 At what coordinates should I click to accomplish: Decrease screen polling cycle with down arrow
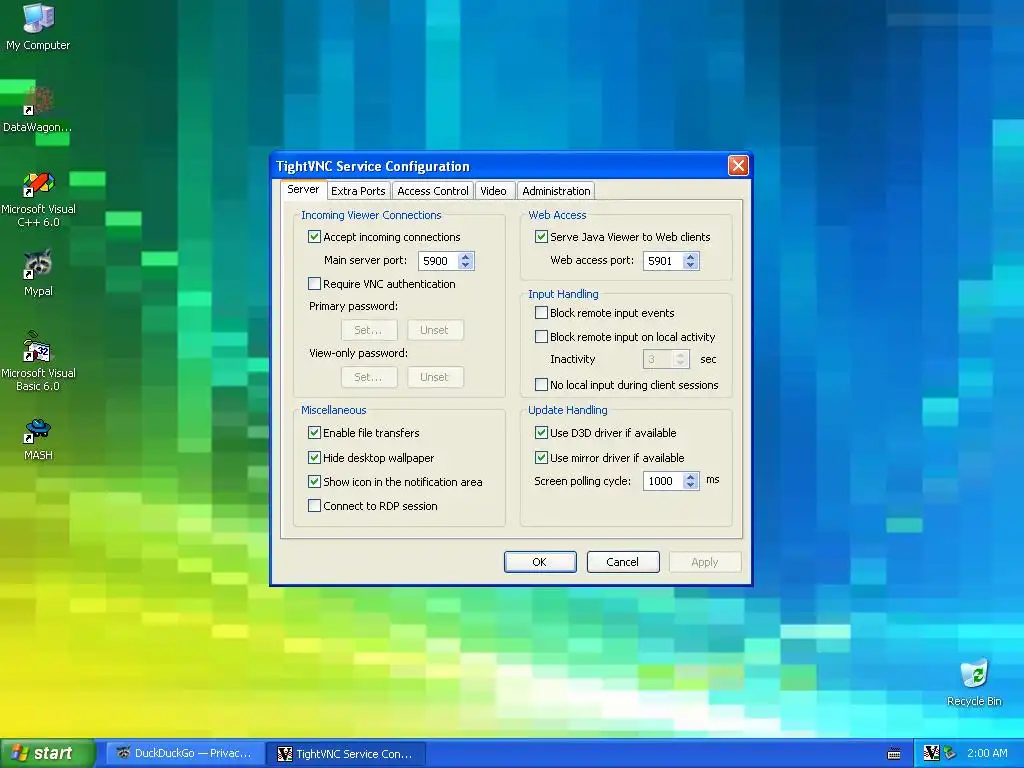[x=690, y=485]
